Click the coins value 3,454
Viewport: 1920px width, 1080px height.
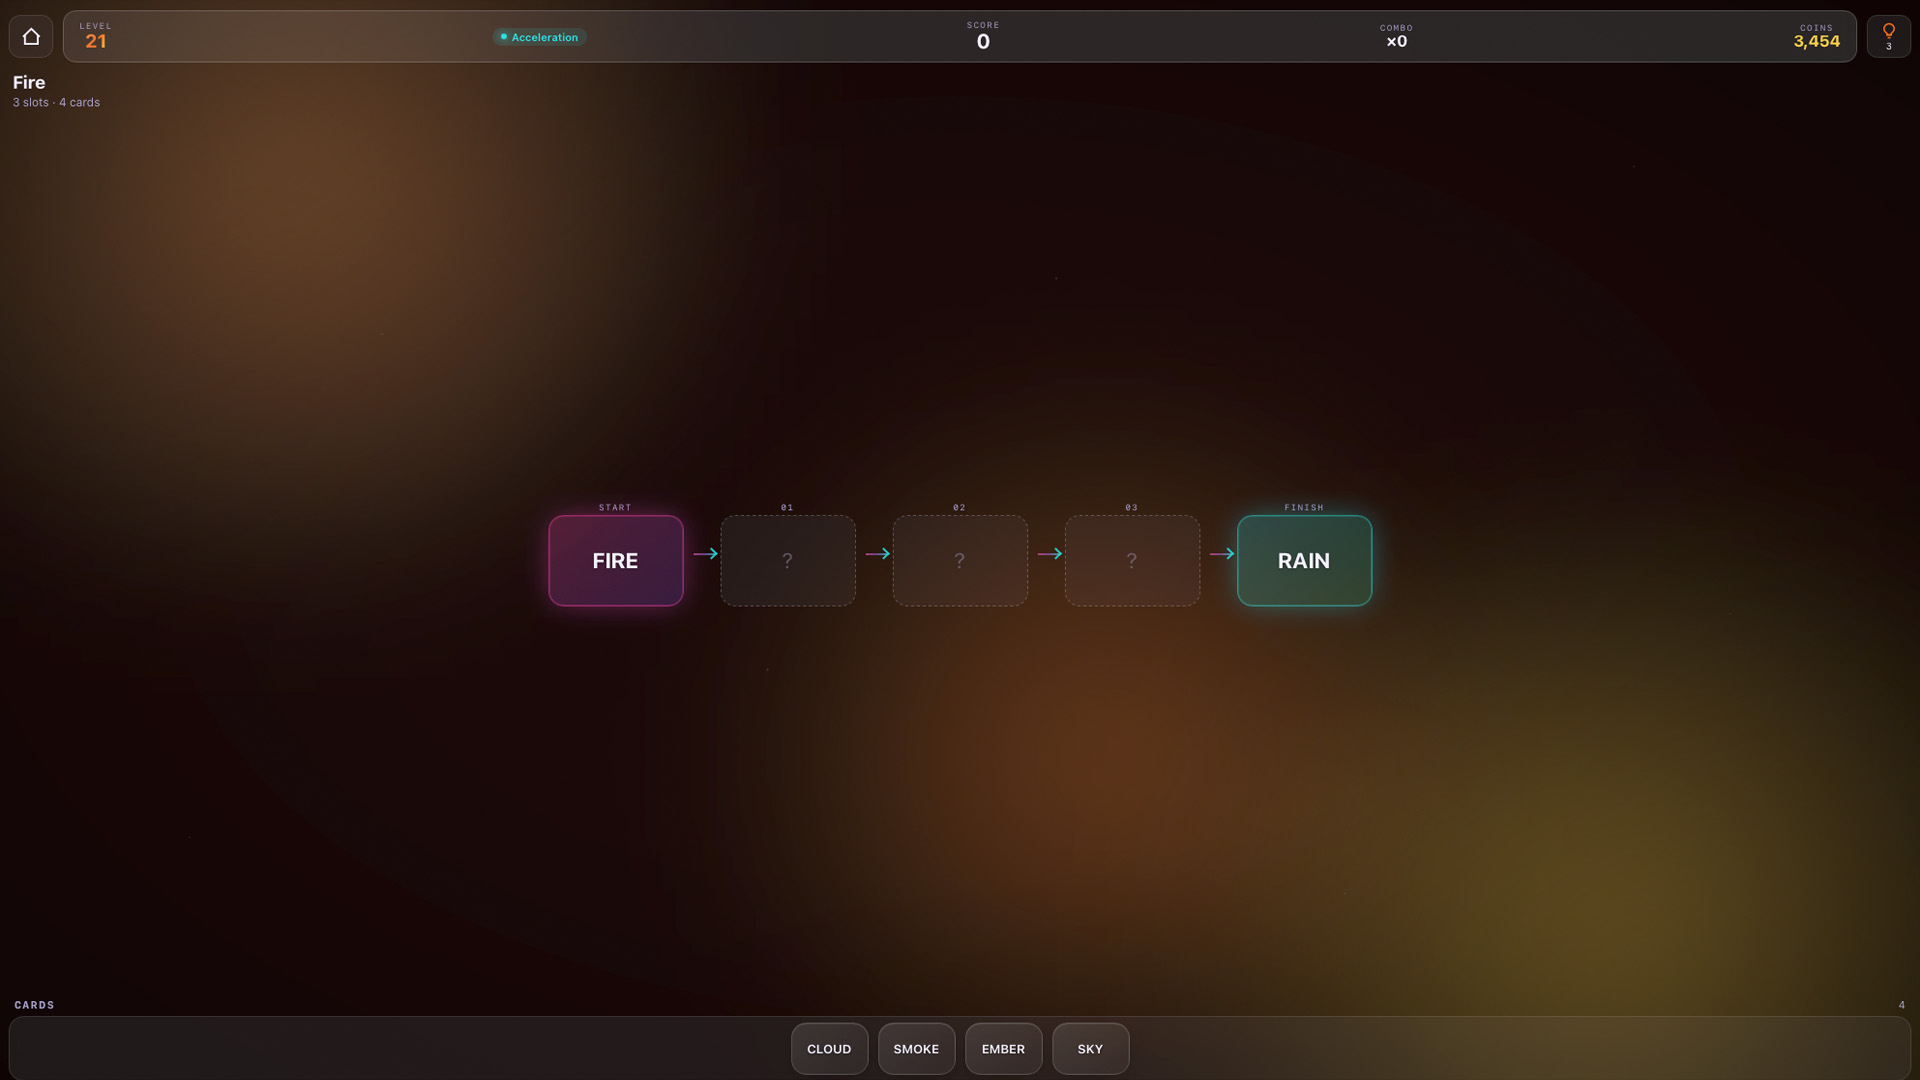pyautogui.click(x=1816, y=42)
